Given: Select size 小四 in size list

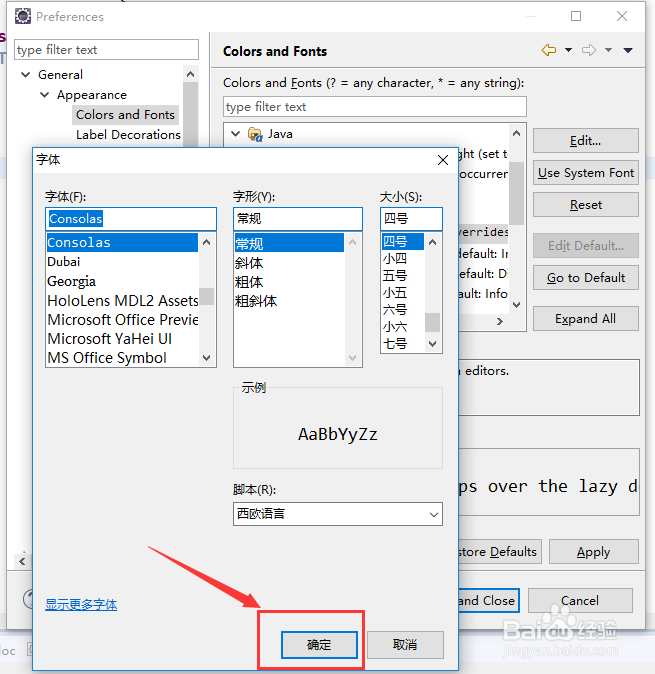Looking at the screenshot, I should 403,258.
